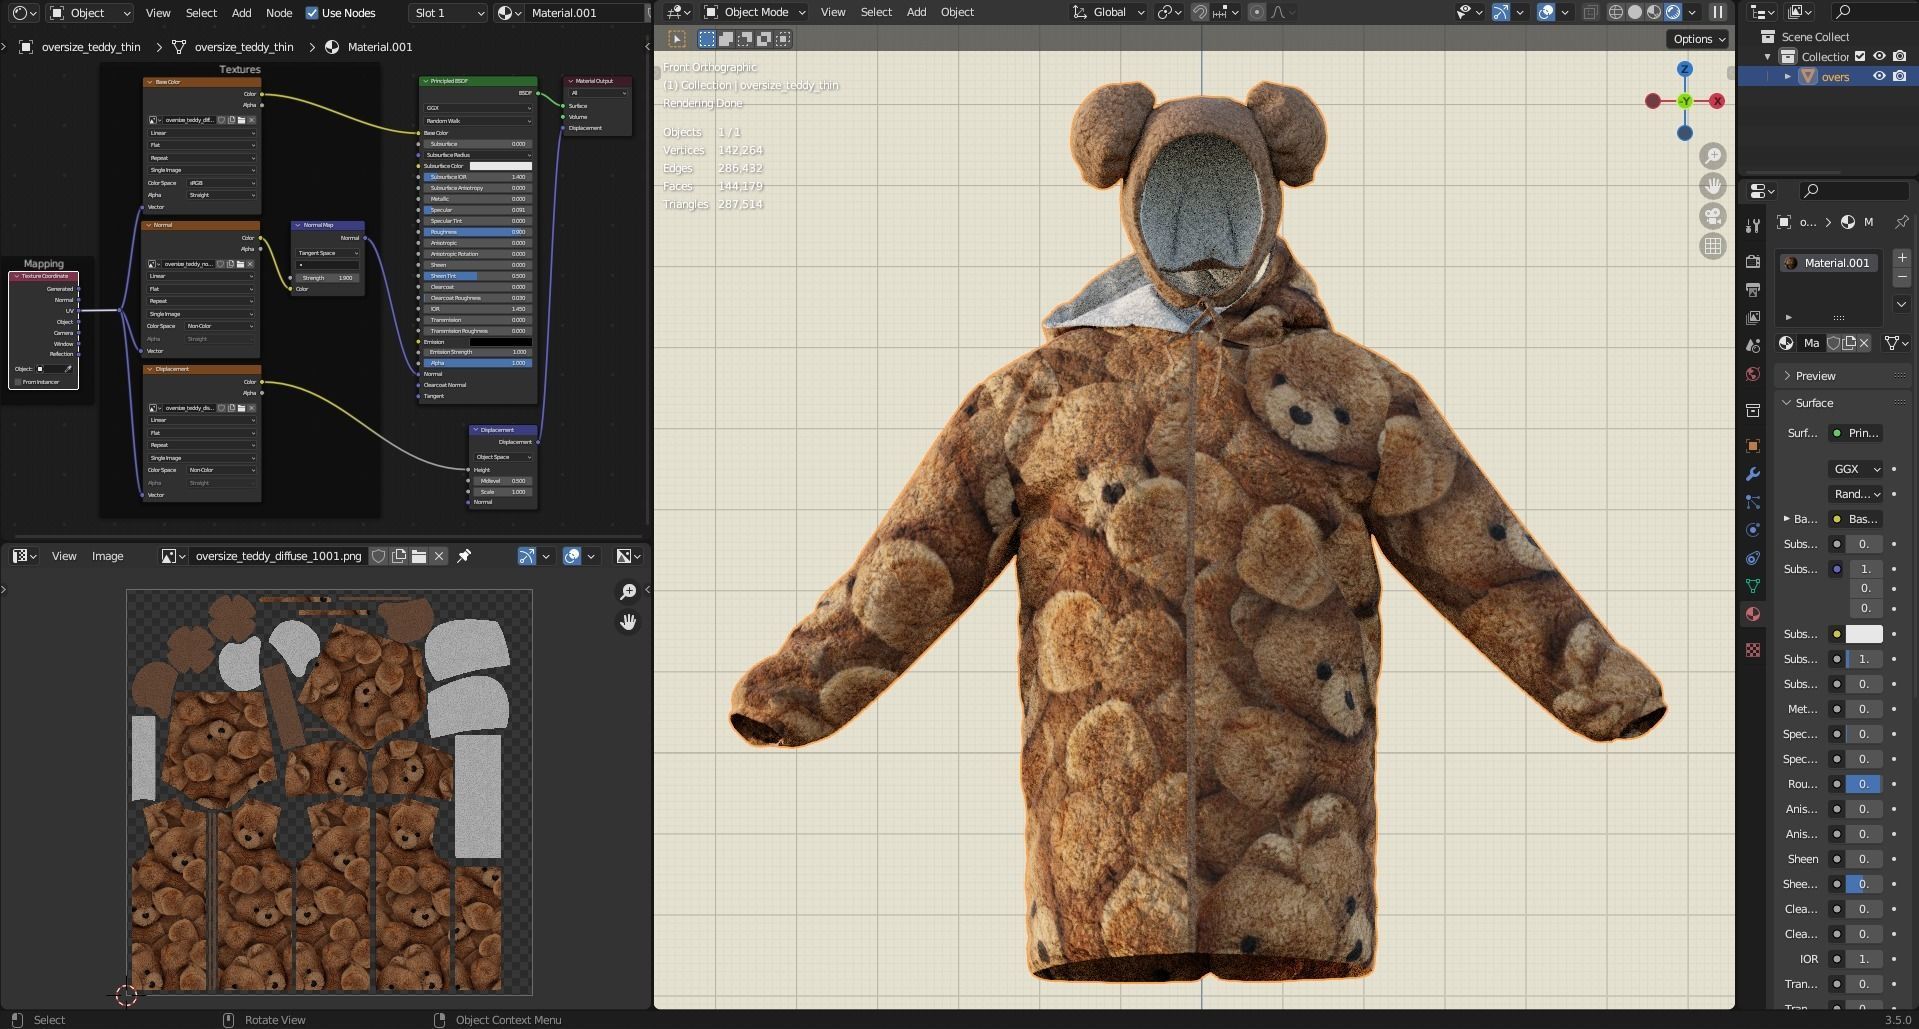Open 3D viewport Select menu
This screenshot has width=1919, height=1029.
[x=876, y=12]
